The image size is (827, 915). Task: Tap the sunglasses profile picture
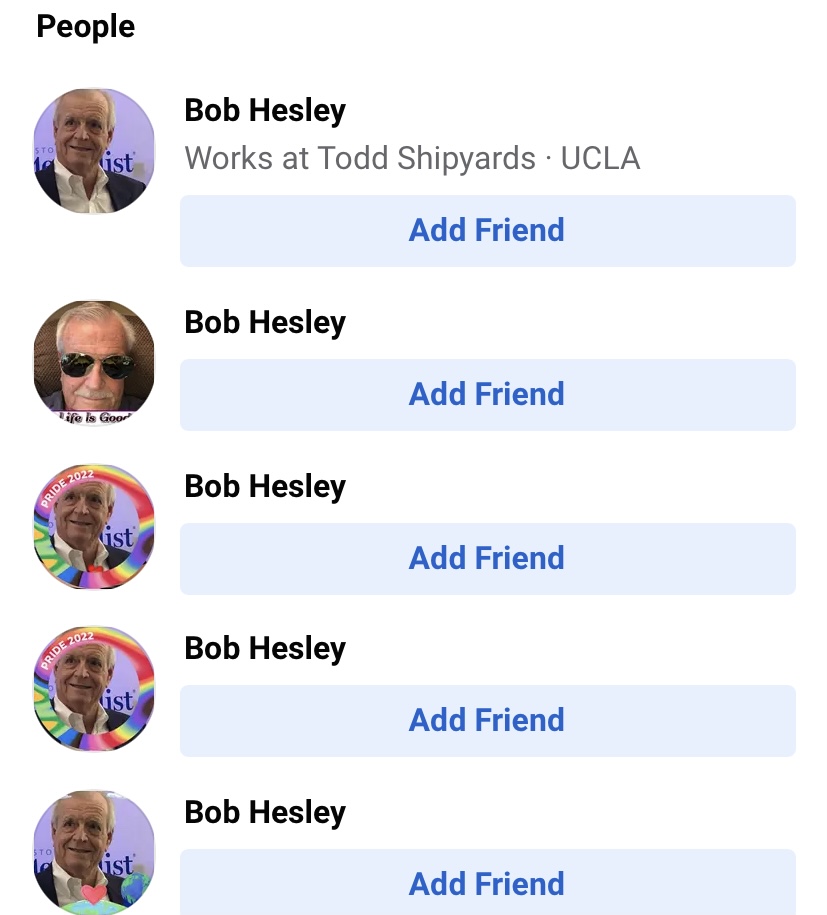click(x=94, y=362)
